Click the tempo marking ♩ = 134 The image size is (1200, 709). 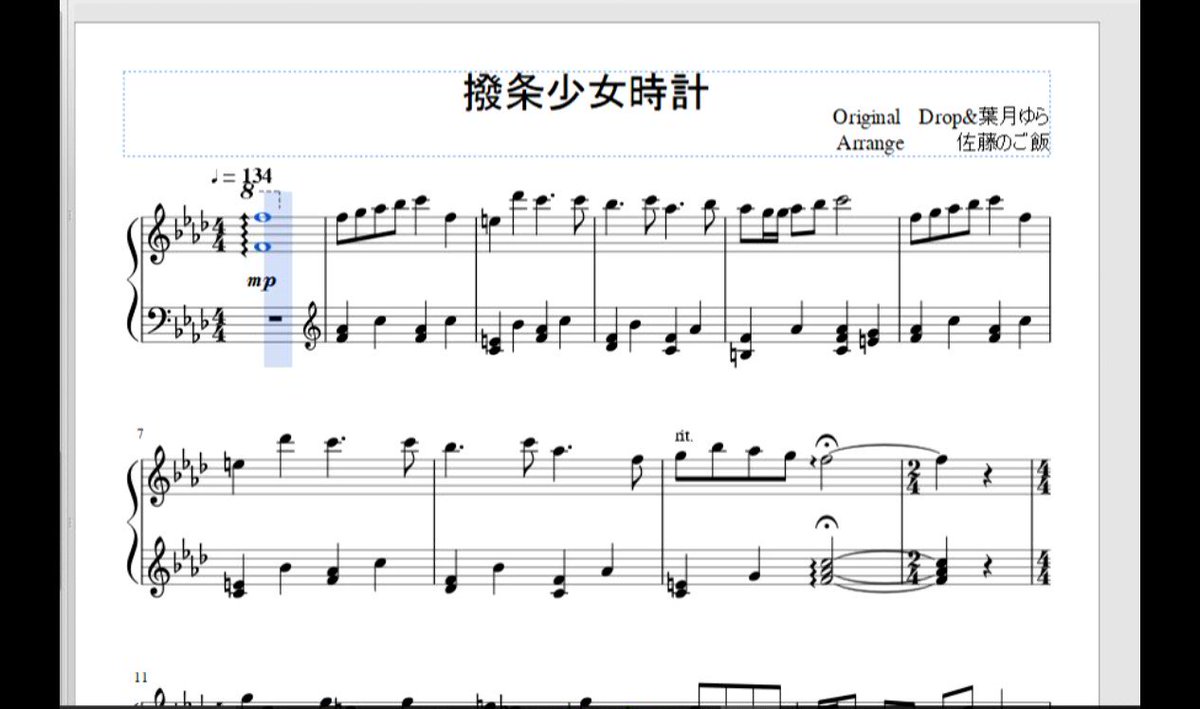point(241,177)
